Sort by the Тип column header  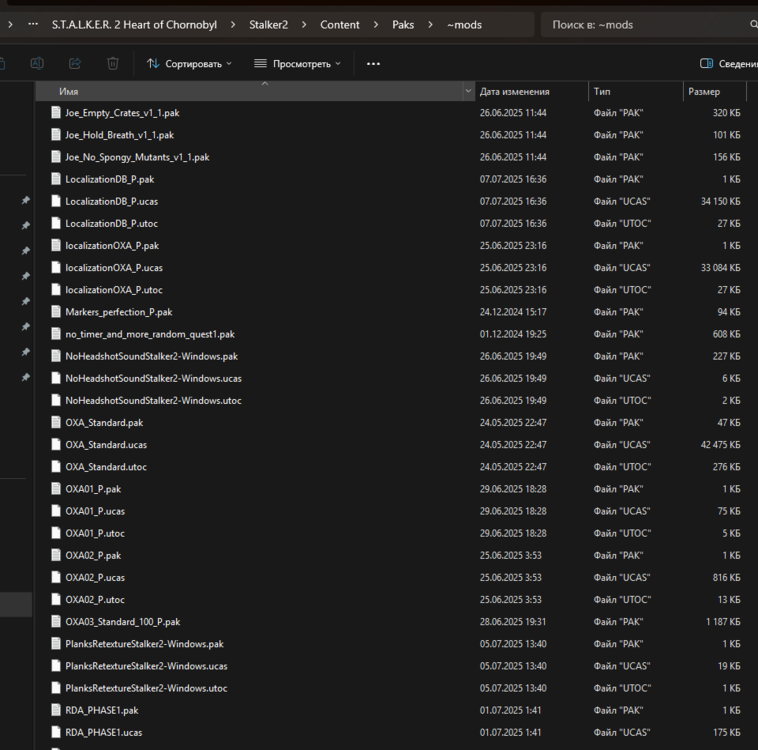coord(602,91)
